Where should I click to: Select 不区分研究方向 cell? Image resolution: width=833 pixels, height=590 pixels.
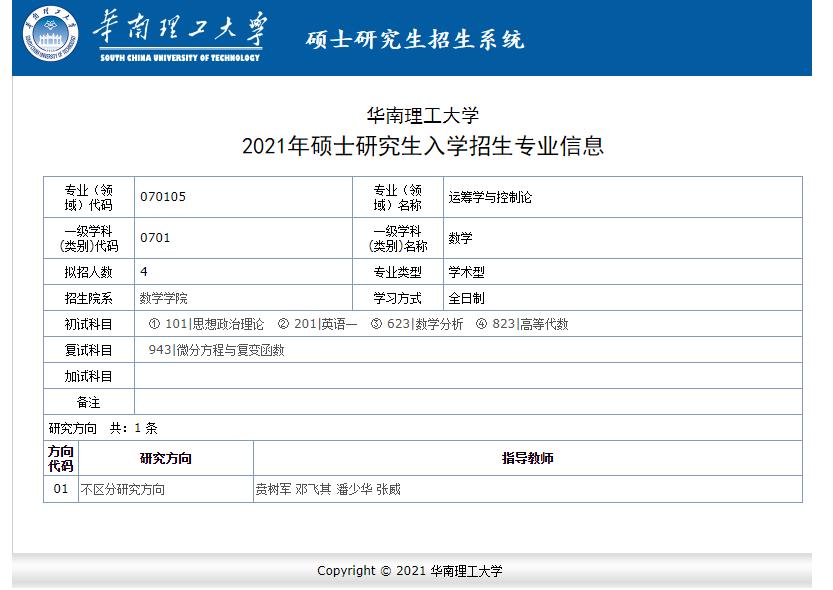(x=166, y=489)
